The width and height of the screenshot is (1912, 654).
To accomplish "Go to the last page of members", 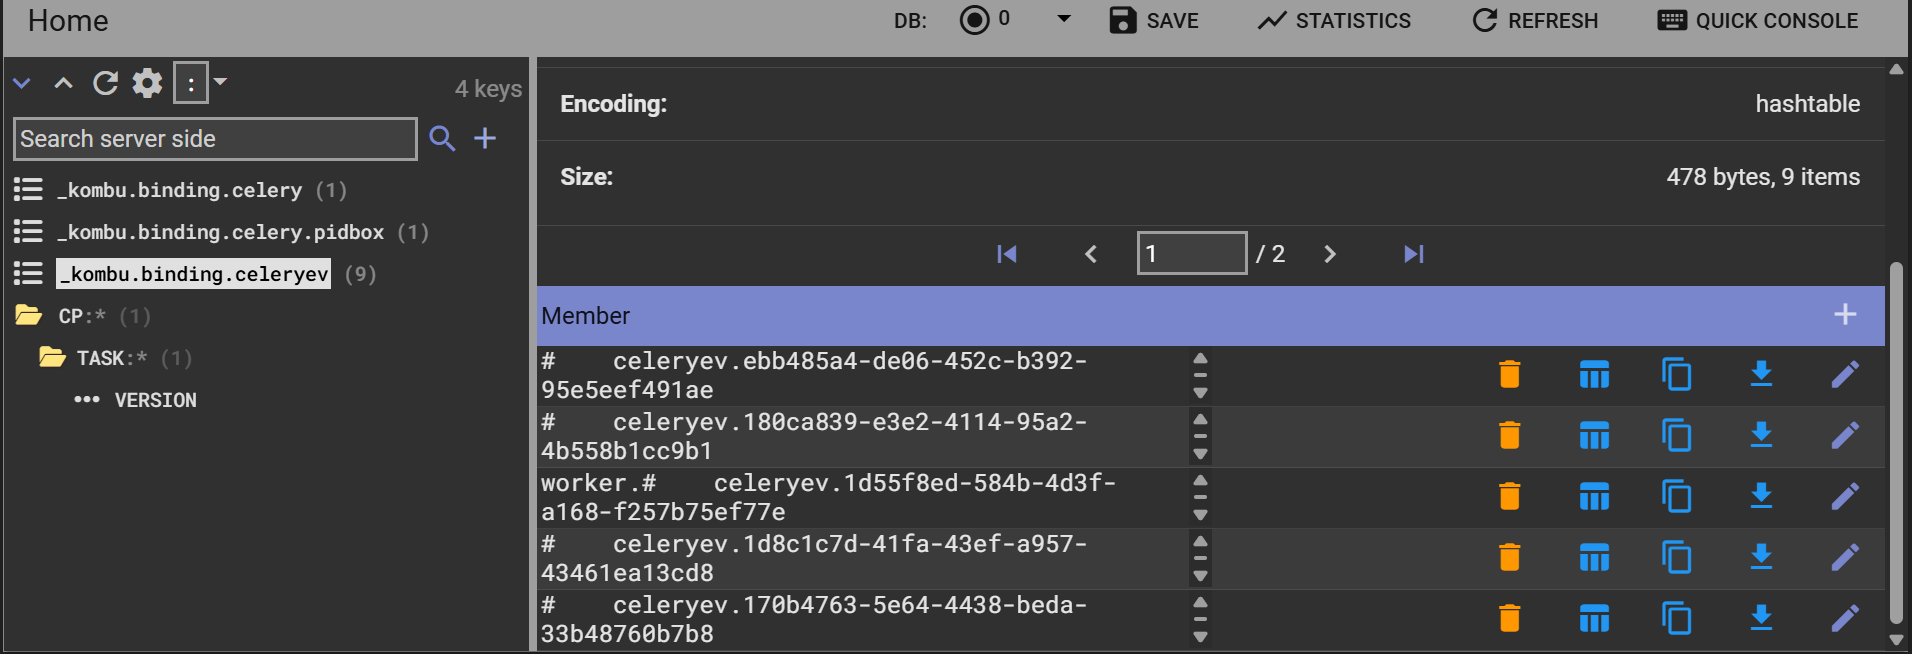I will pos(1413,254).
